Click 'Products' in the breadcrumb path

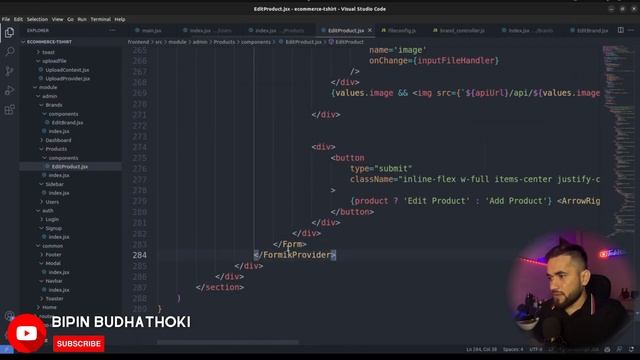(224, 42)
